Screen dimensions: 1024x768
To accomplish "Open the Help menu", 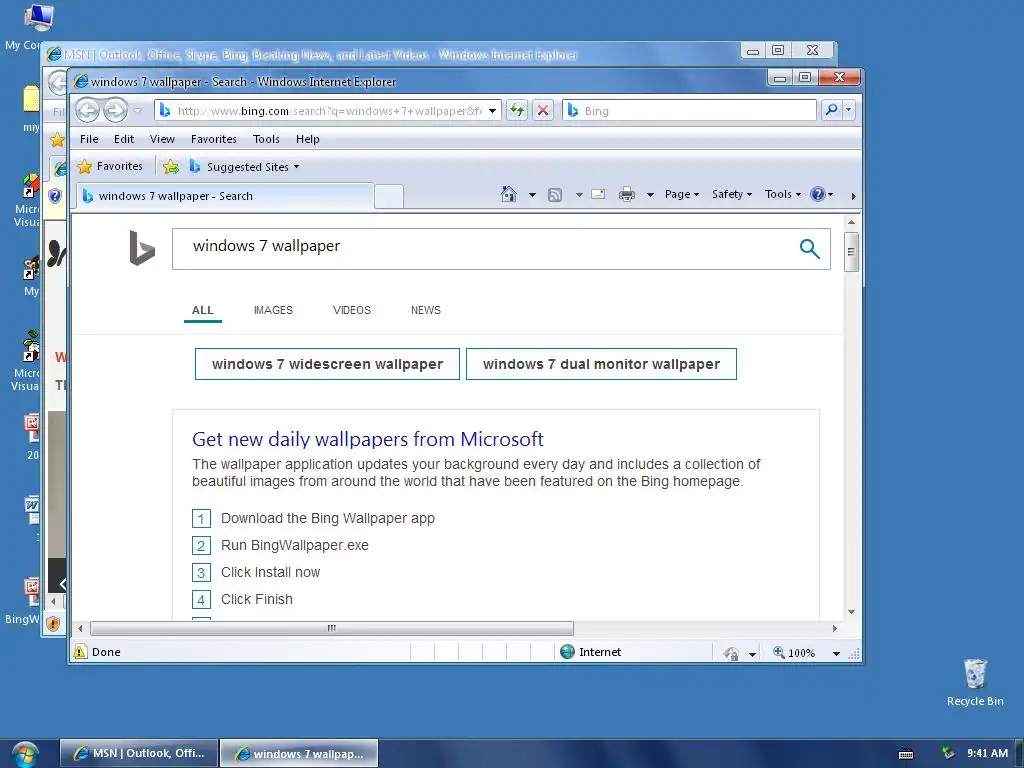I will pos(308,139).
